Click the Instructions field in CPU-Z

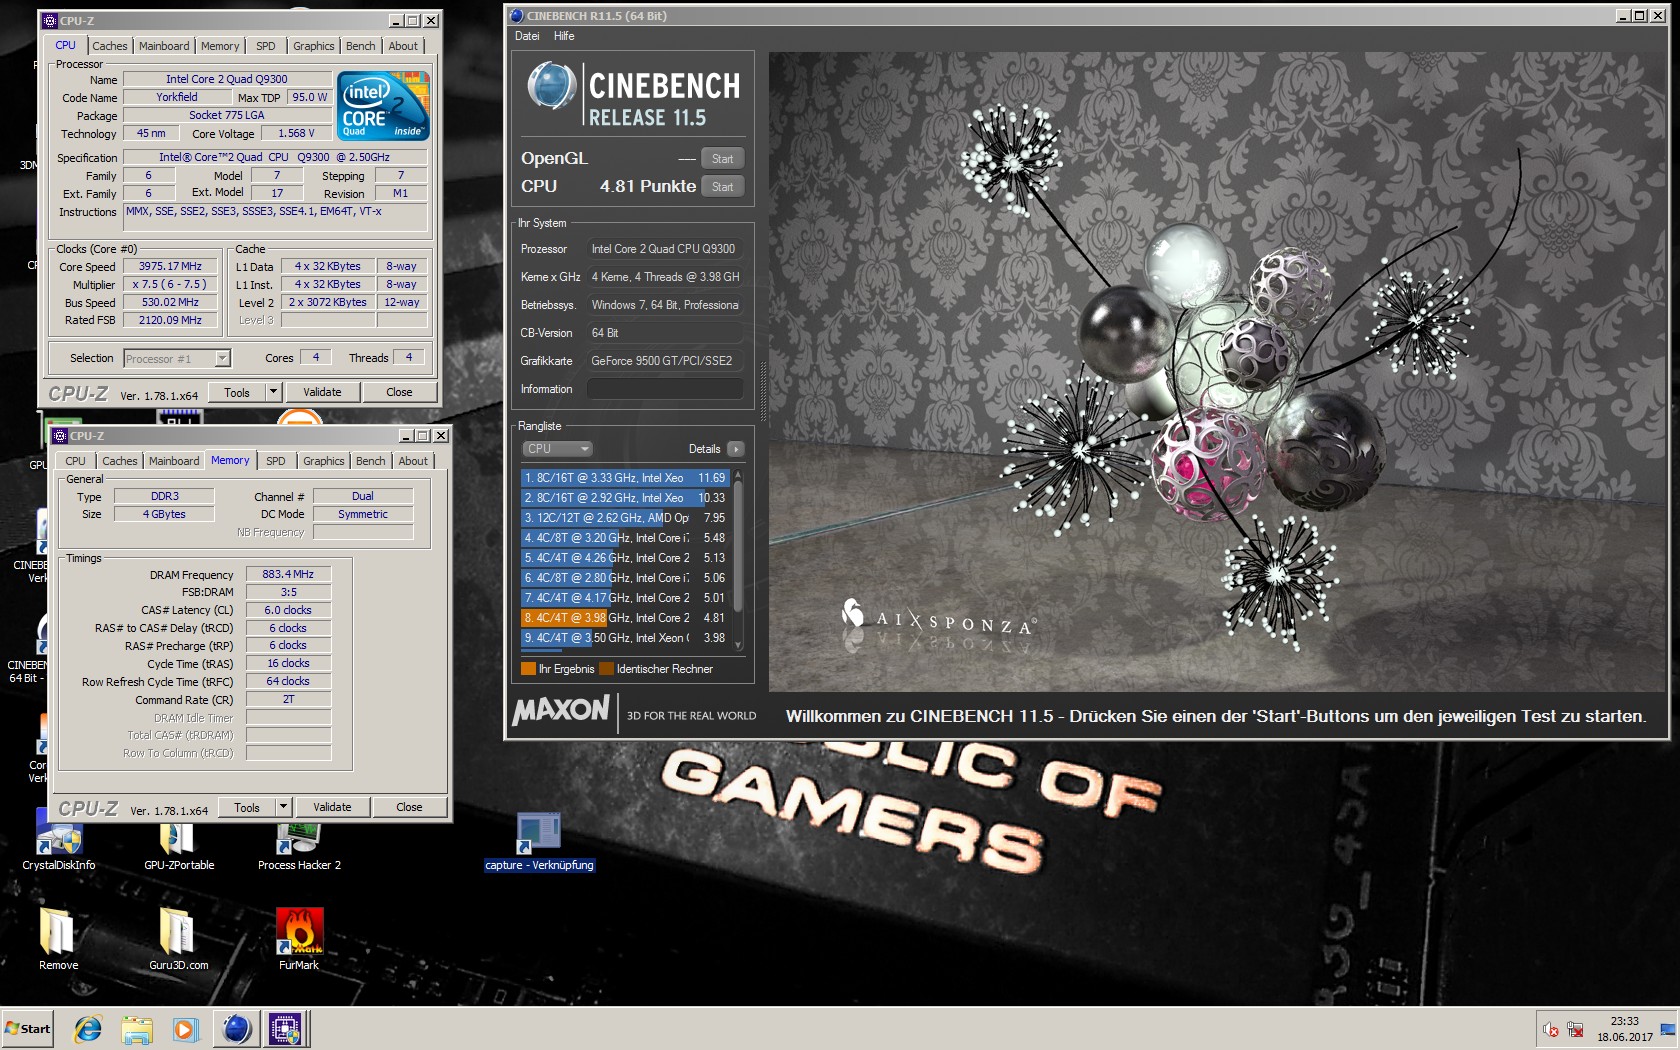click(275, 217)
